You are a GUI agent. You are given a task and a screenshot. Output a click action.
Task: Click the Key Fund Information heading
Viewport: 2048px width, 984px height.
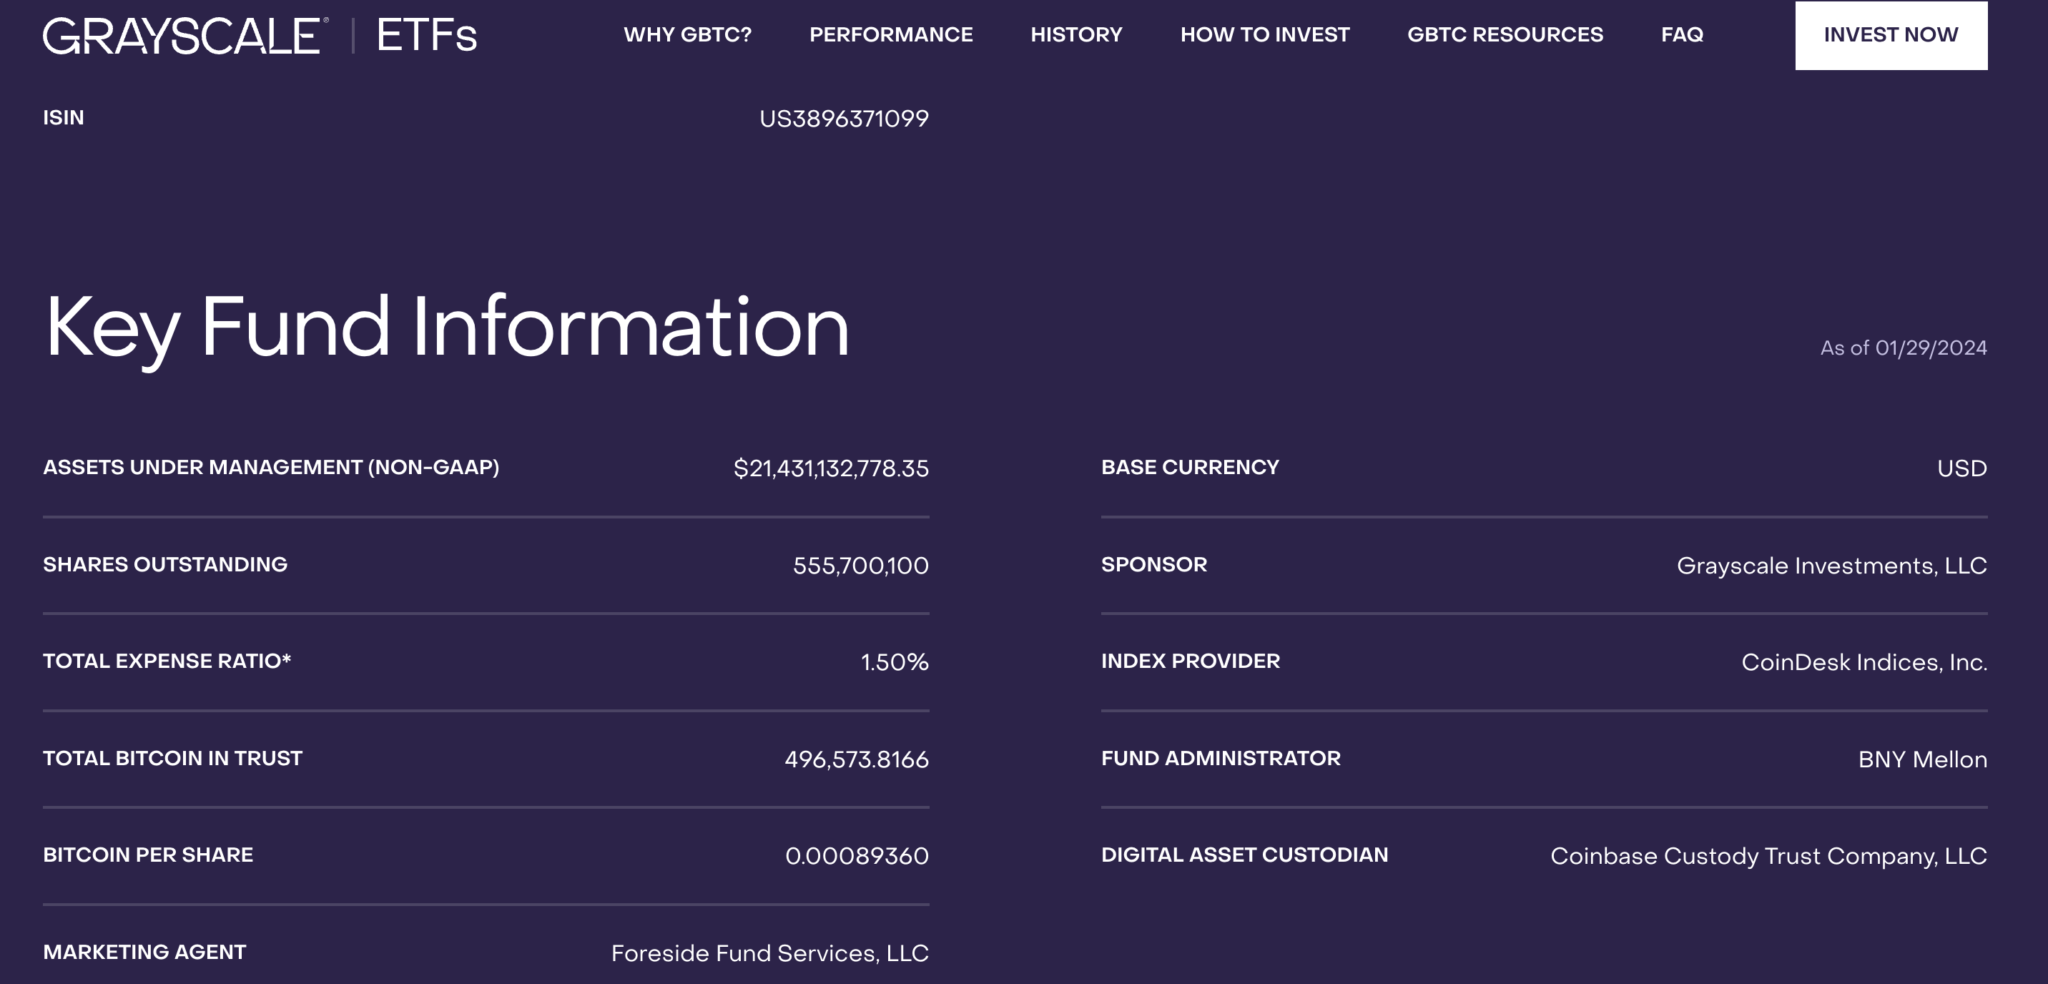click(x=447, y=327)
